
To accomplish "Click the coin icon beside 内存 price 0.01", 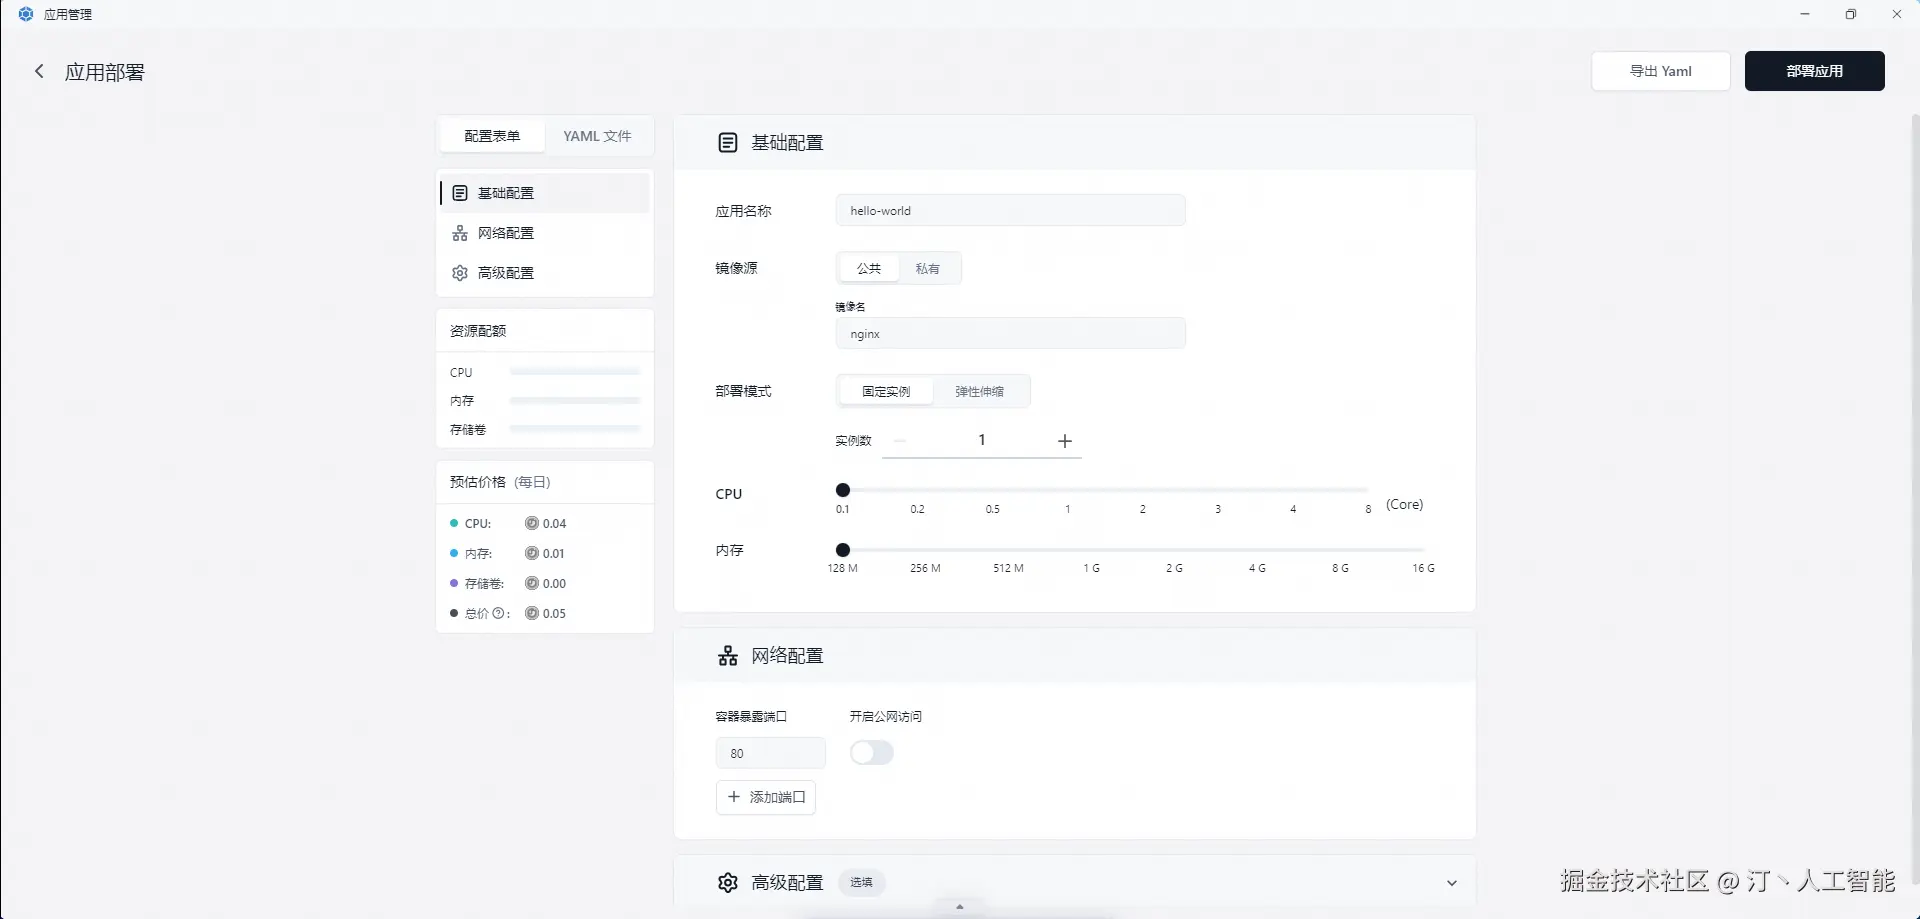I will click(532, 553).
